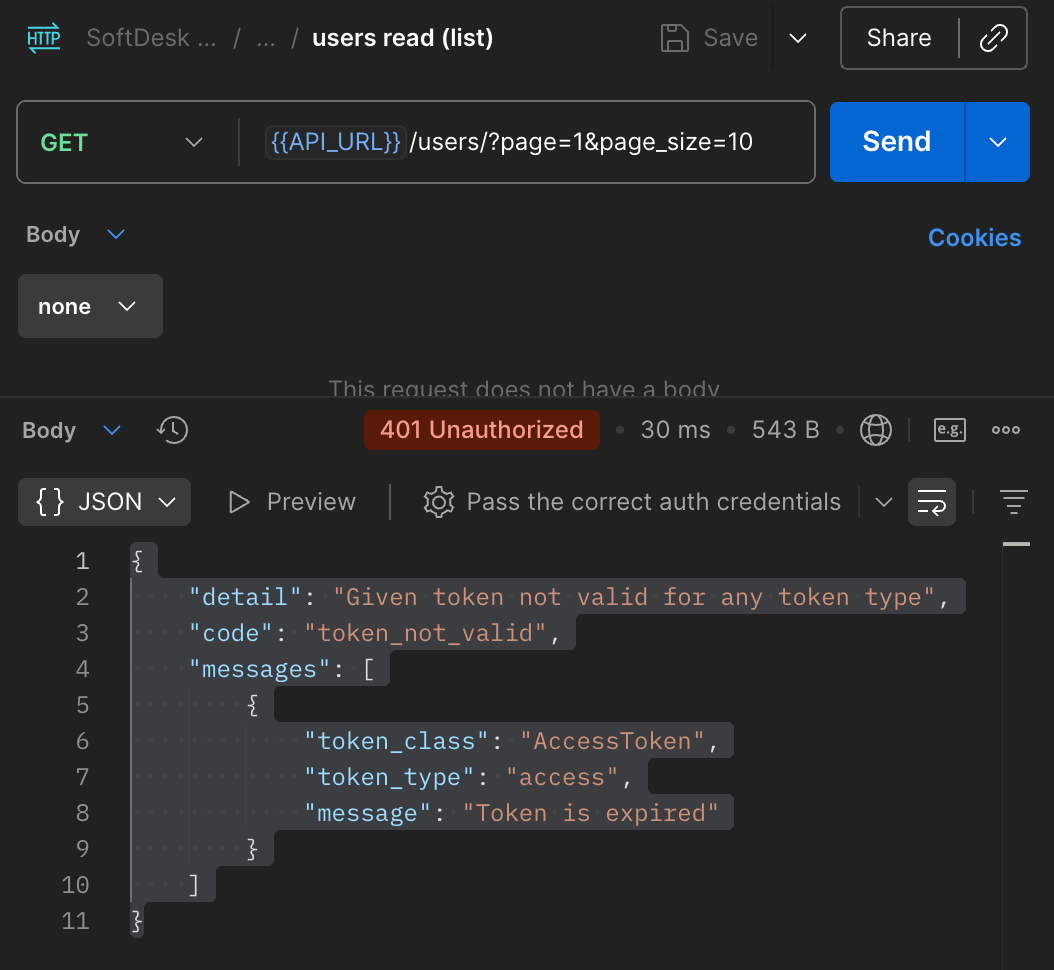Open the GET method dropdown
1054x970 pixels.
pyautogui.click(x=121, y=142)
